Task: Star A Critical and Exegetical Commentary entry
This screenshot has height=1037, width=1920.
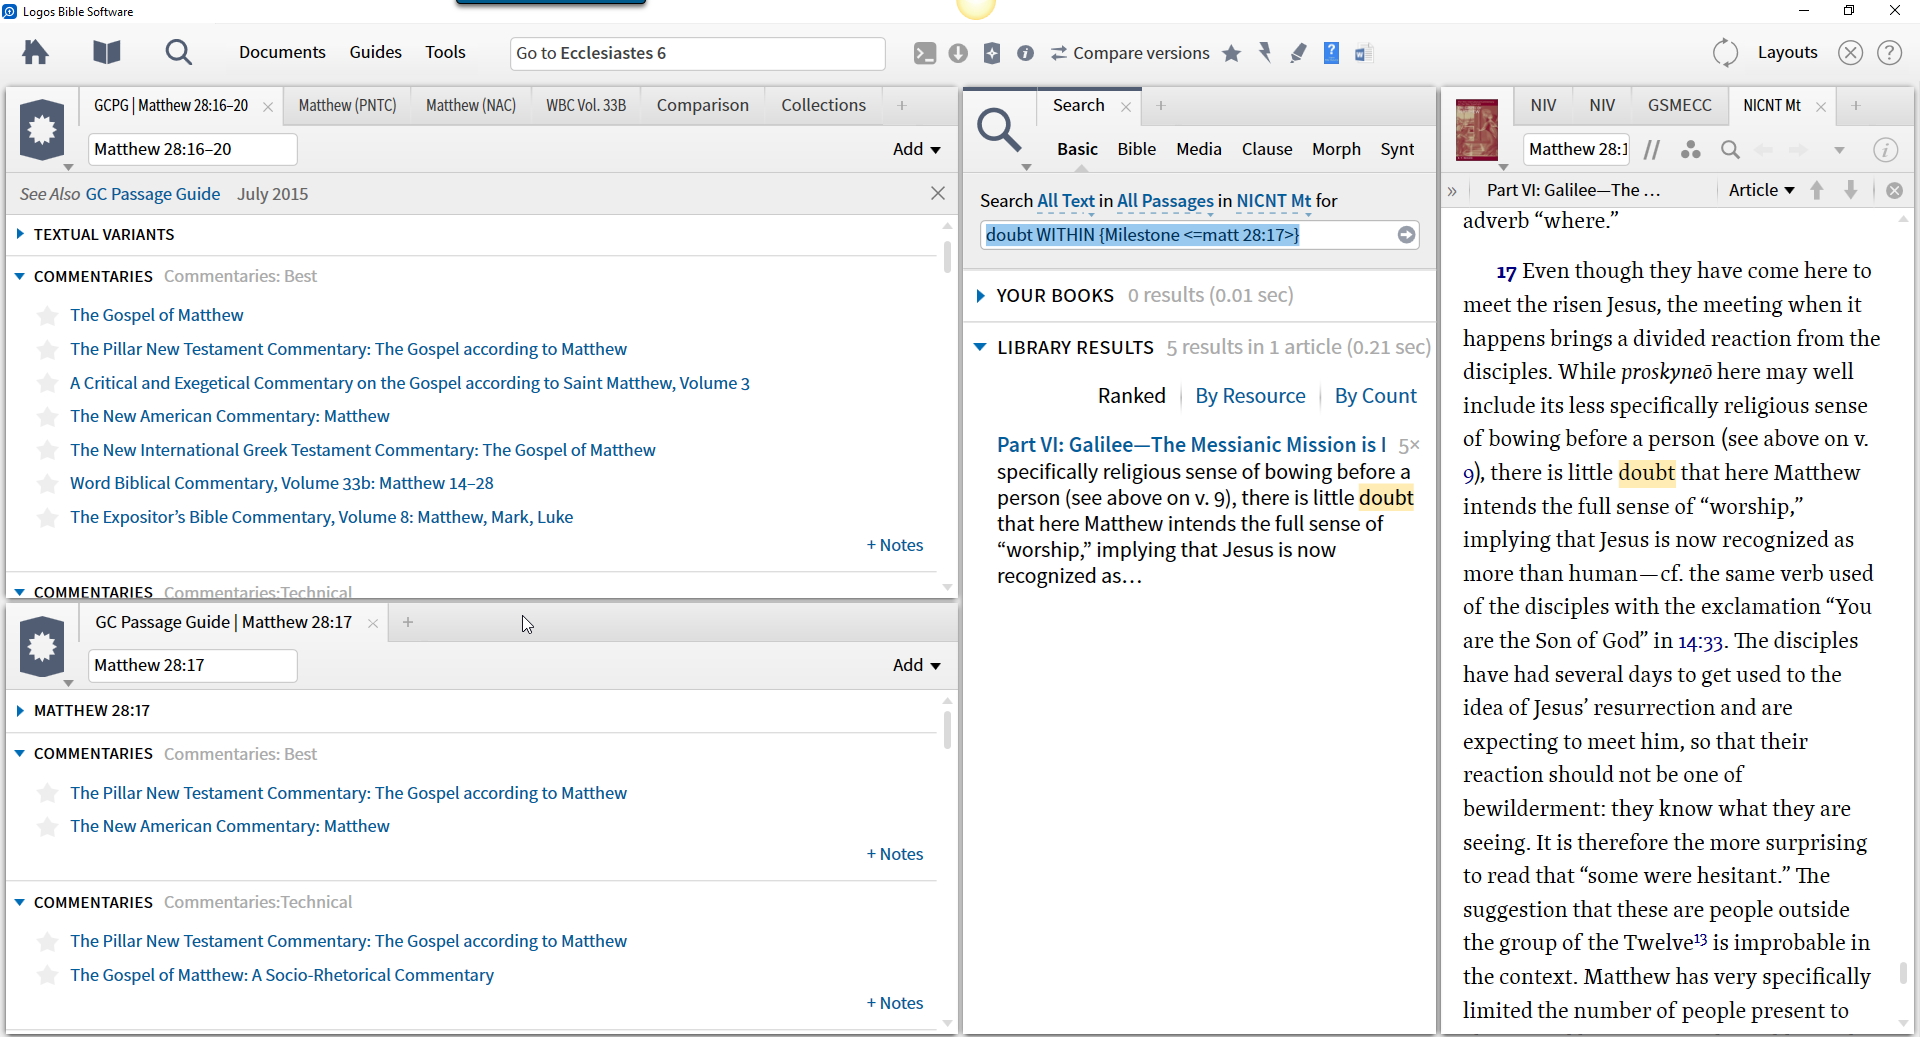Action: point(47,384)
